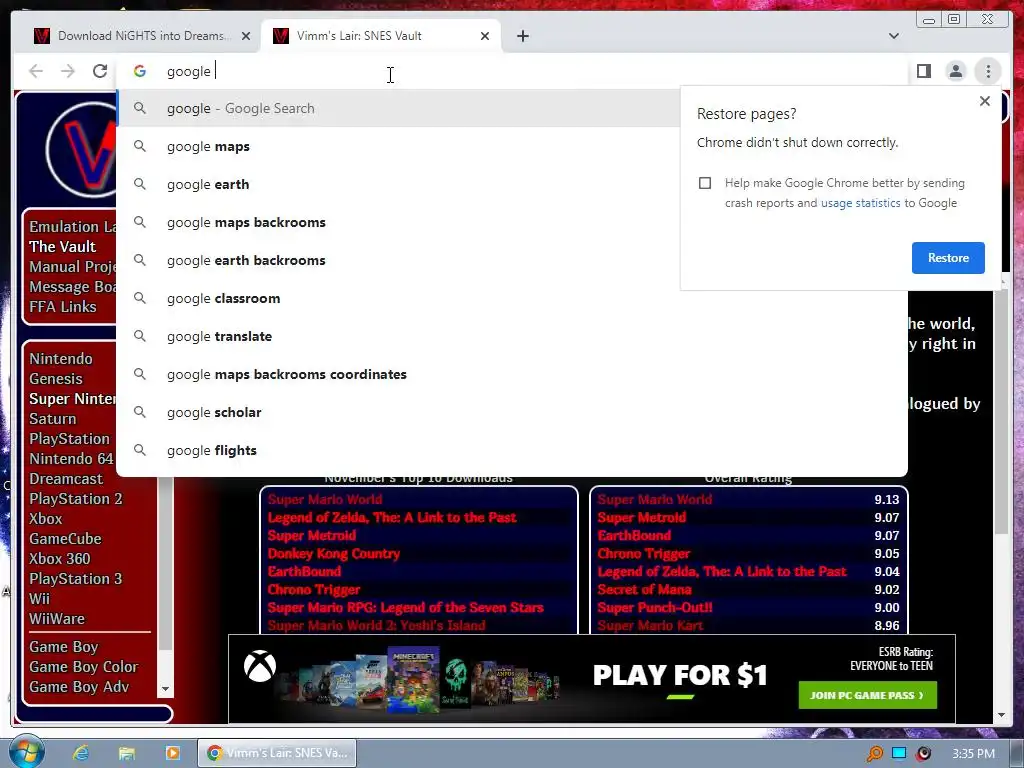Screen dimensions: 1024x768
Task: Open Super Metroid in Top Downloads list
Action: 312,536
